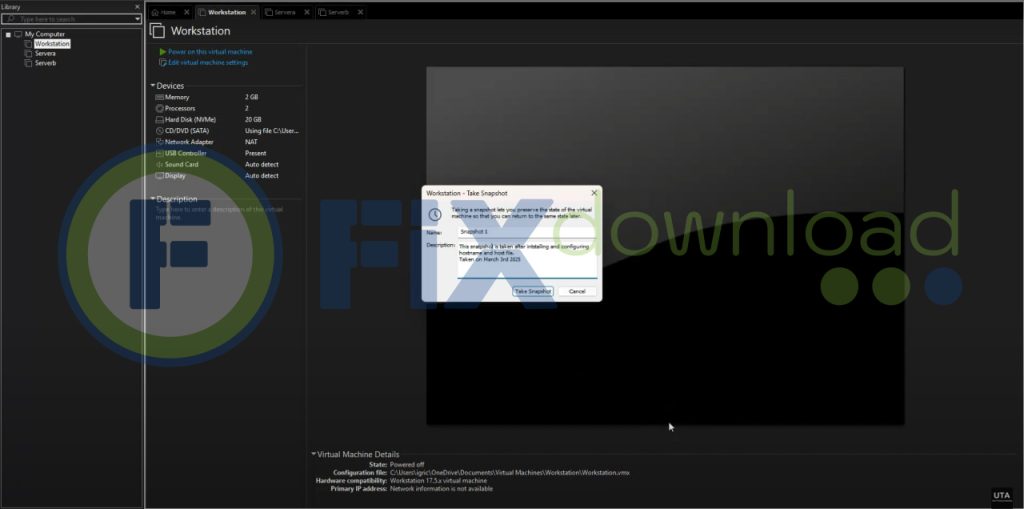Collapse the Virtual Machine Details section
The image size is (1024, 509).
pos(313,454)
